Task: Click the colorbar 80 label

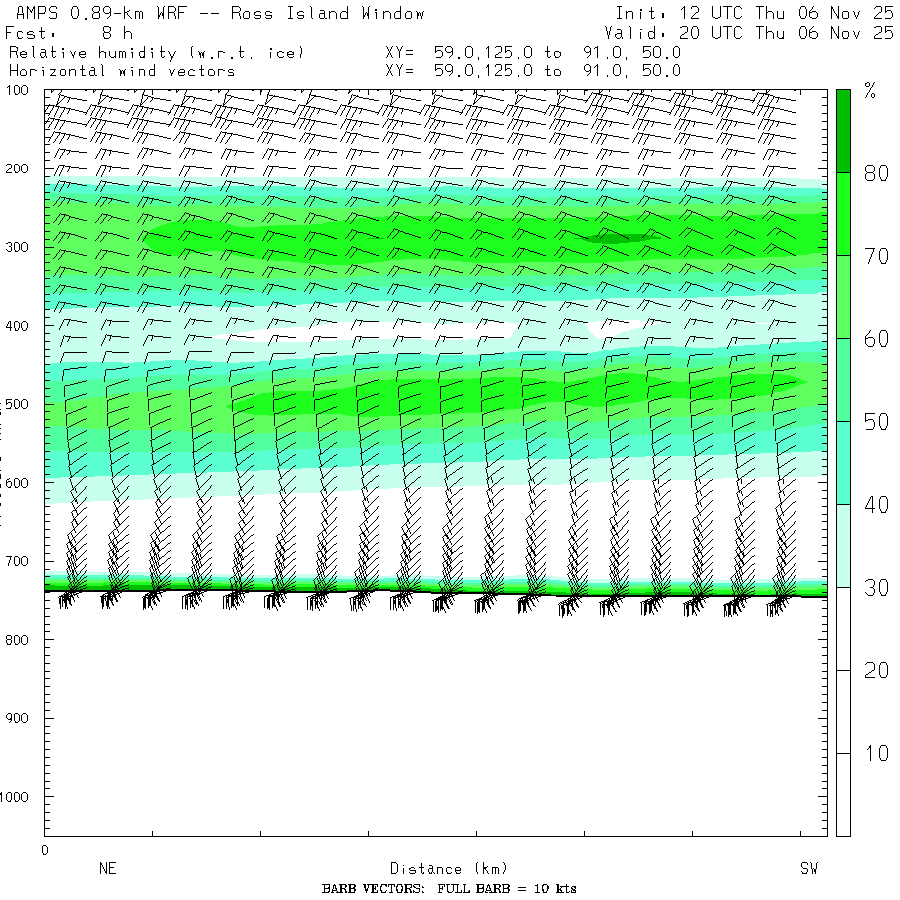Action: 876,173
